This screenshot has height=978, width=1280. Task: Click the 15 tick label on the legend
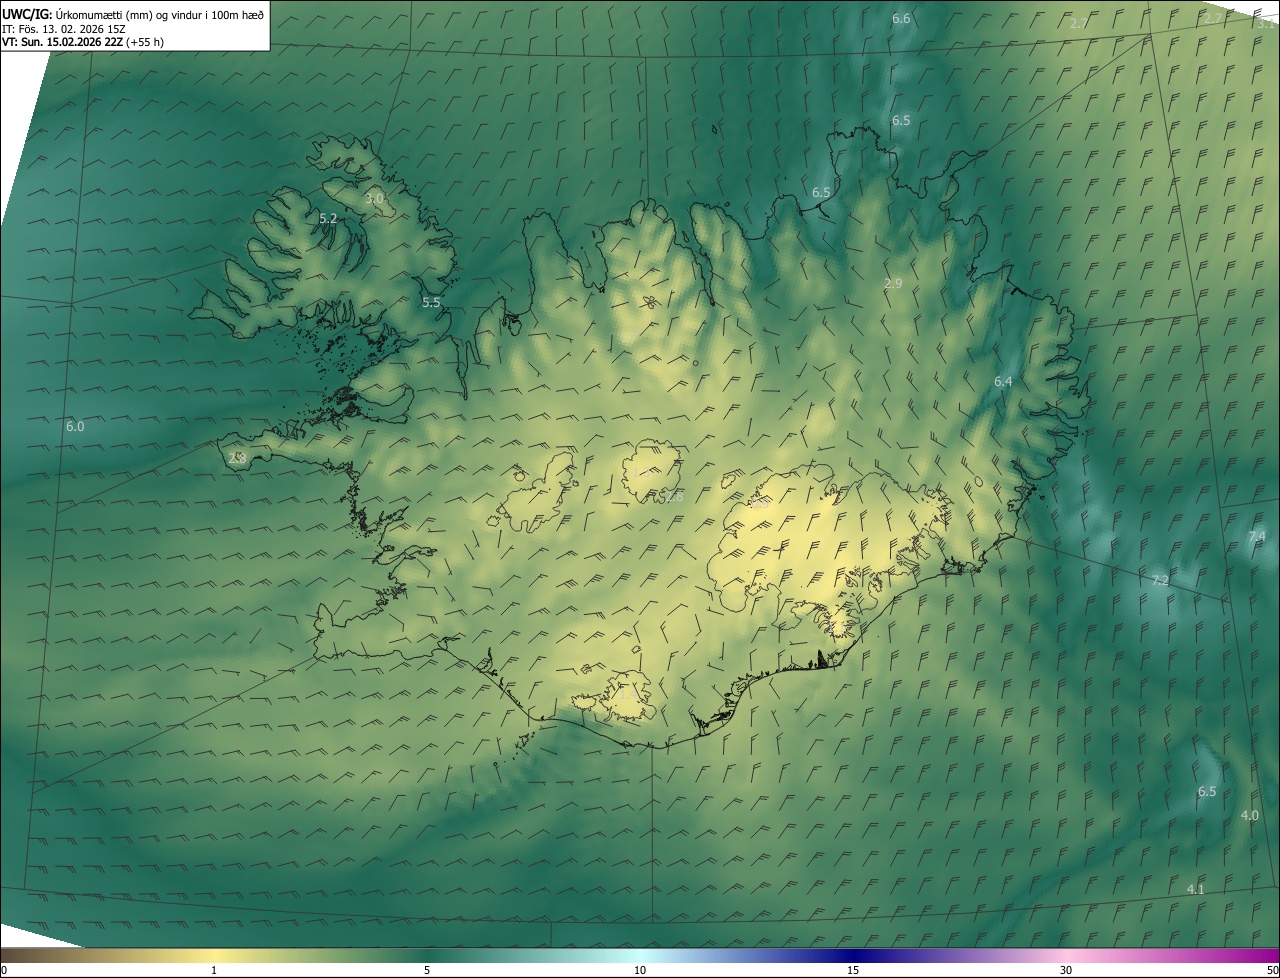click(x=853, y=970)
